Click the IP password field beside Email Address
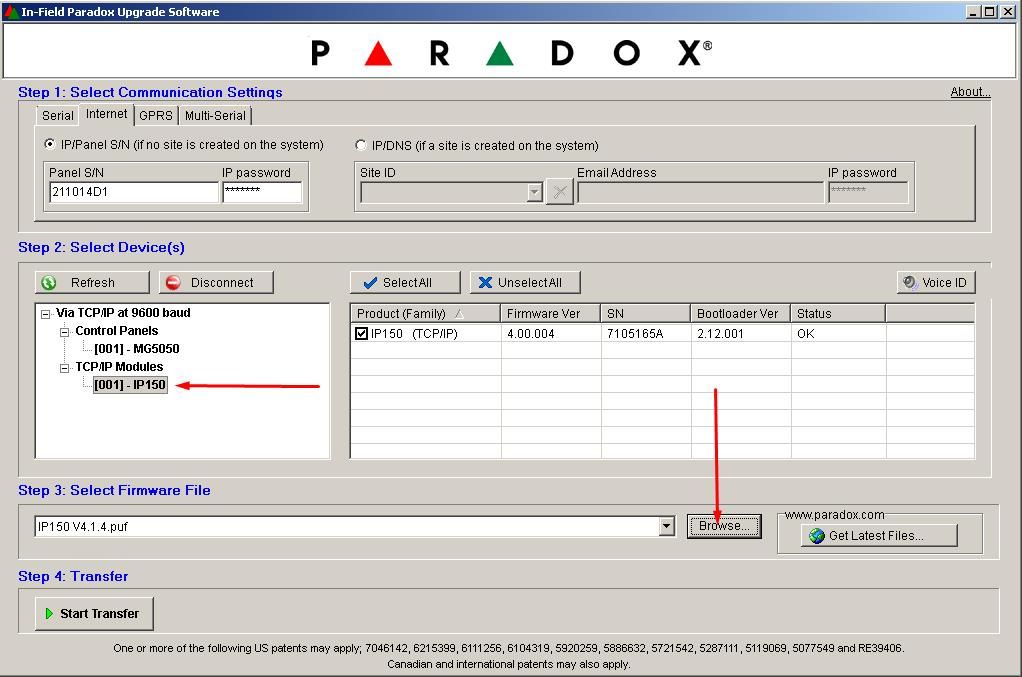The width and height of the screenshot is (1022, 677). (x=868, y=192)
